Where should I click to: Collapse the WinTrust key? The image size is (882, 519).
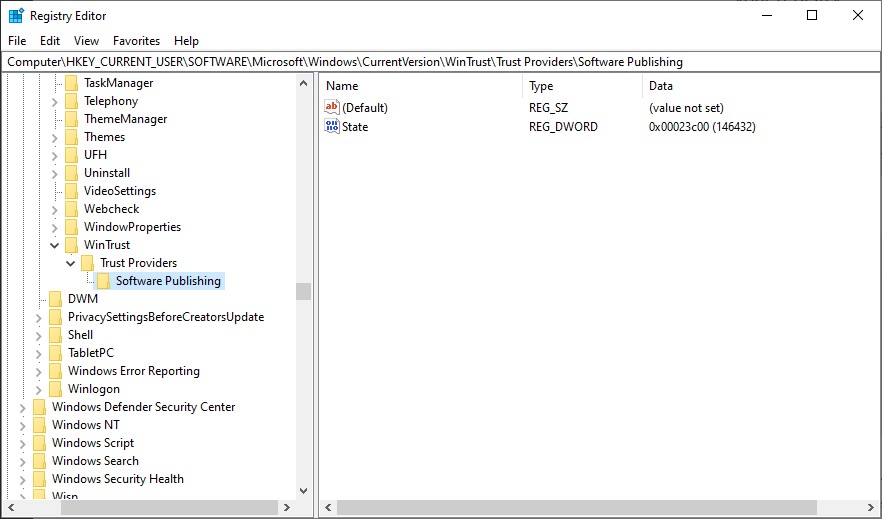point(55,245)
